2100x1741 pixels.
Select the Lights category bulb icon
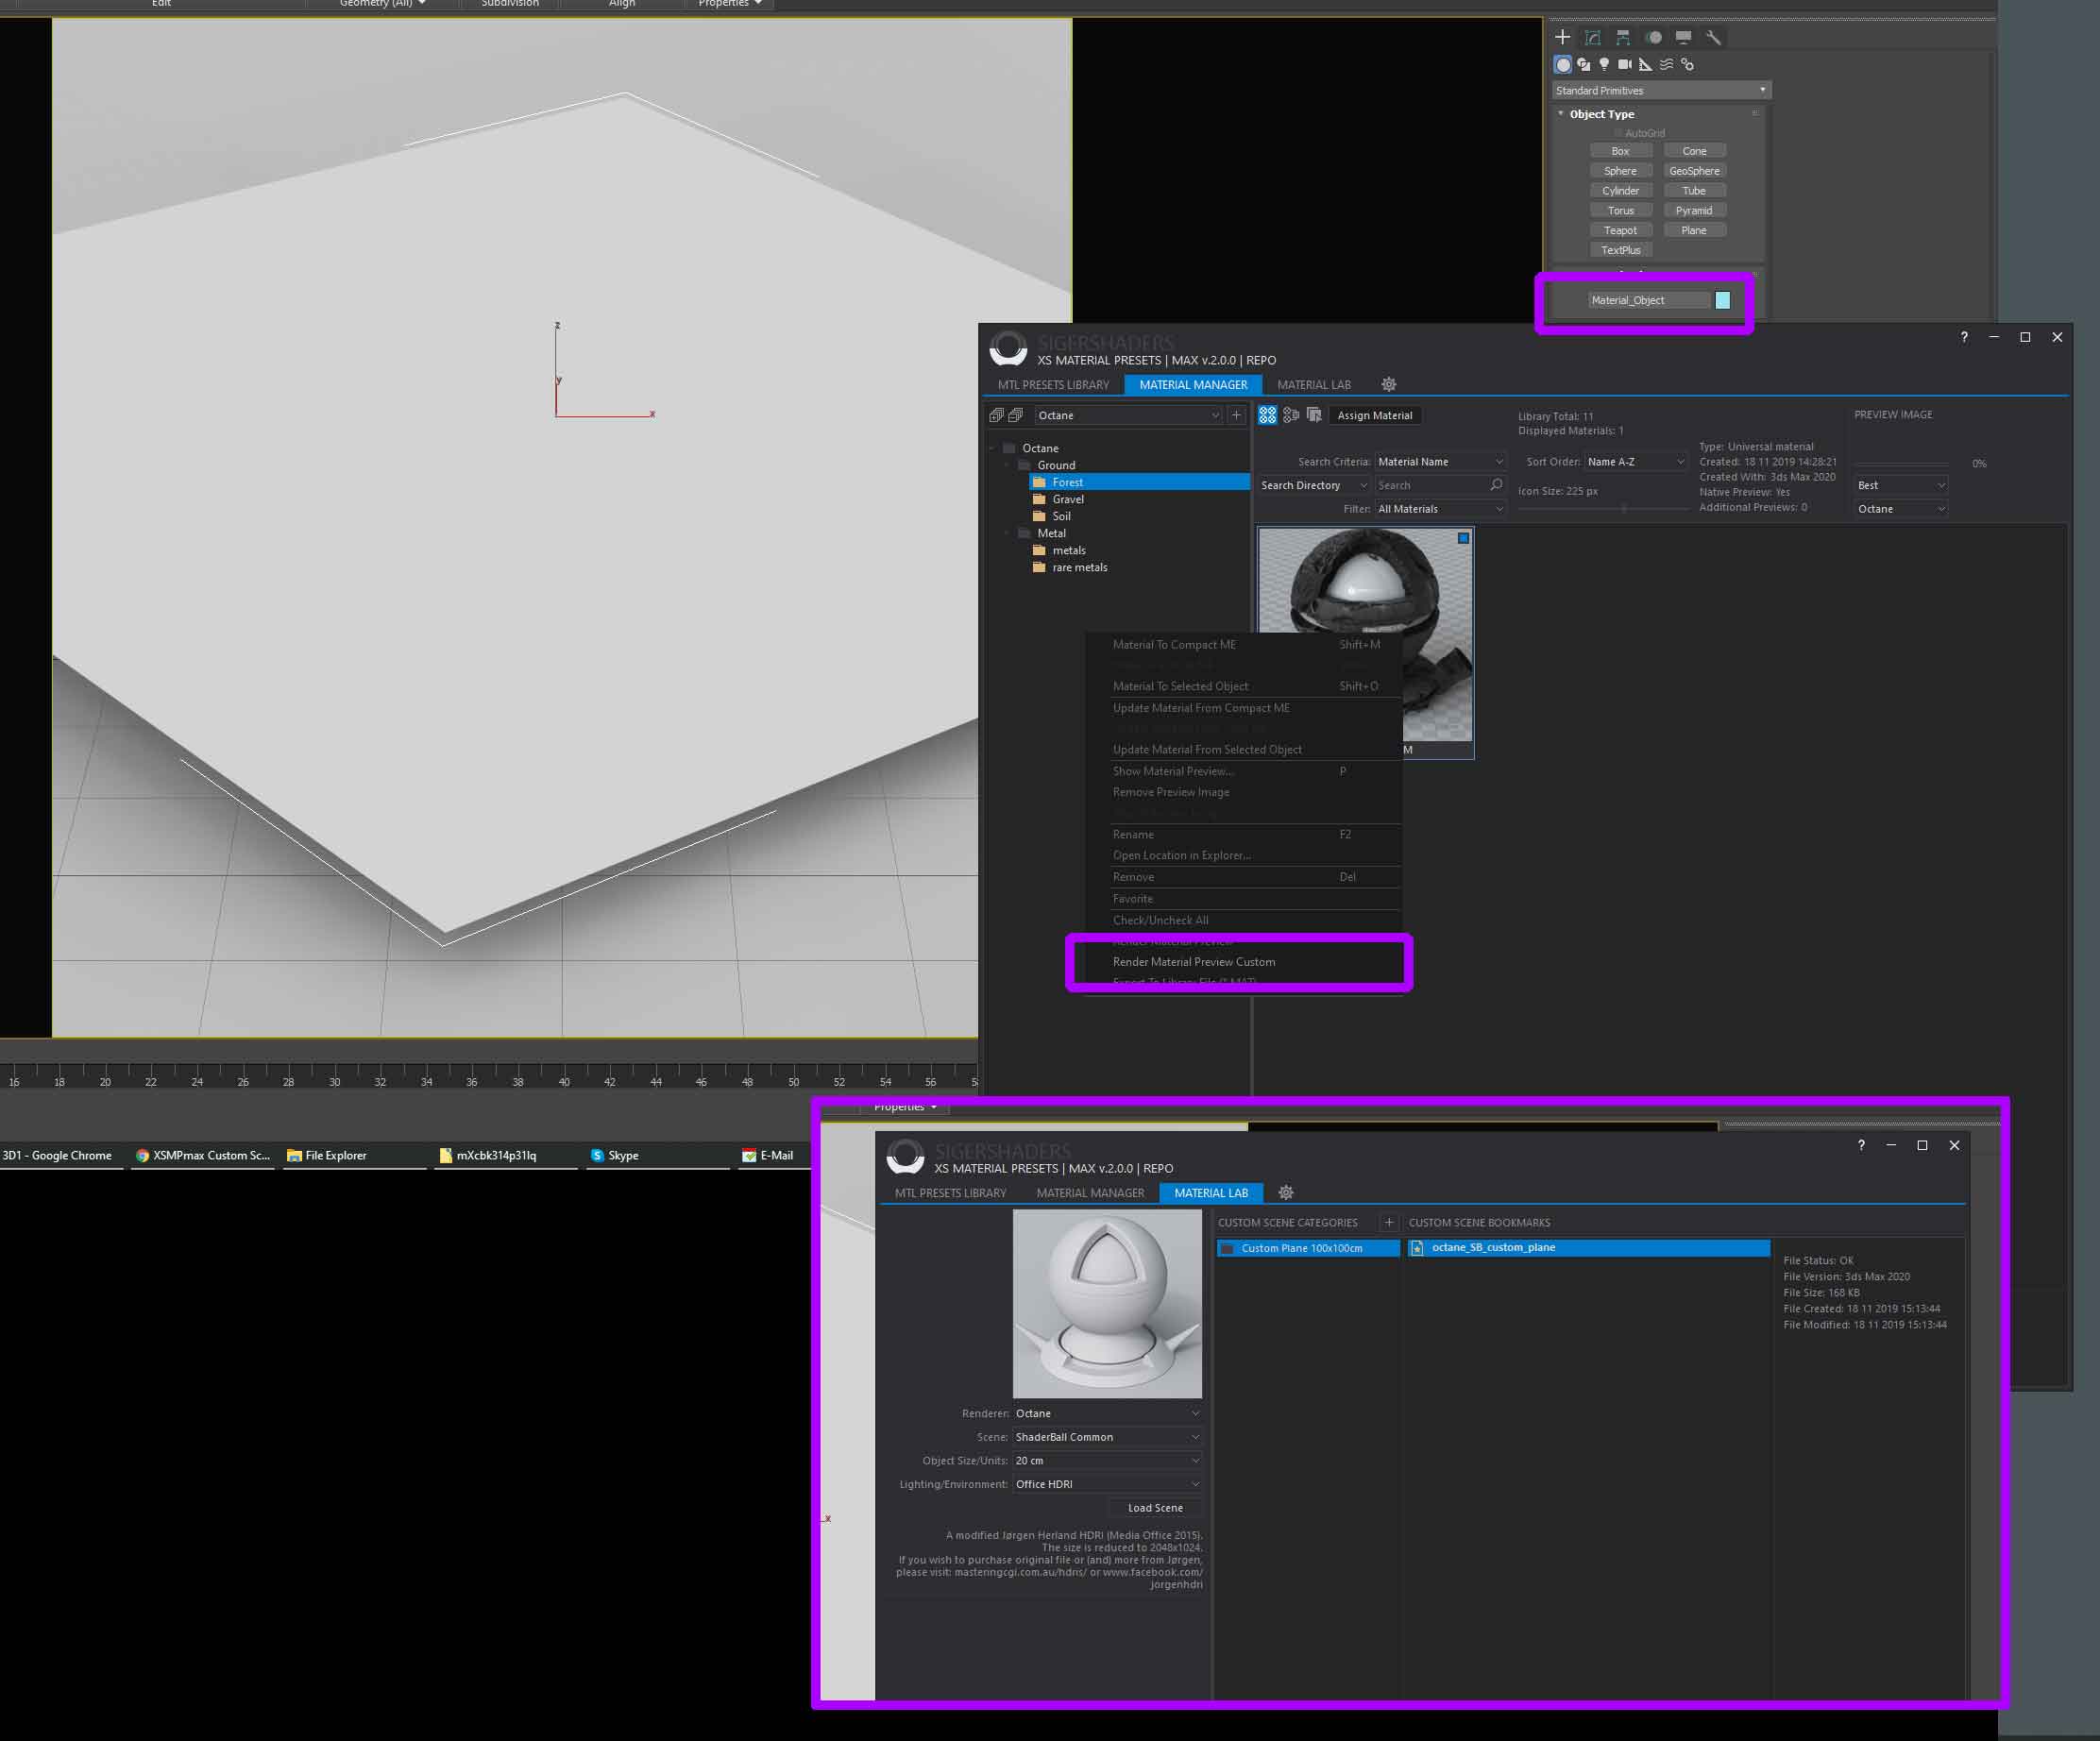pyautogui.click(x=1604, y=64)
